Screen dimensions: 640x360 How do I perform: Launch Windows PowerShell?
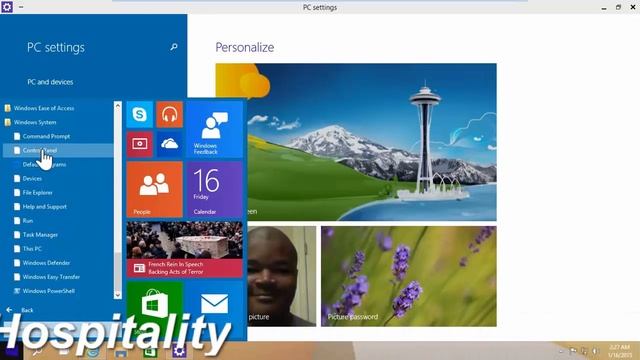coord(49,291)
